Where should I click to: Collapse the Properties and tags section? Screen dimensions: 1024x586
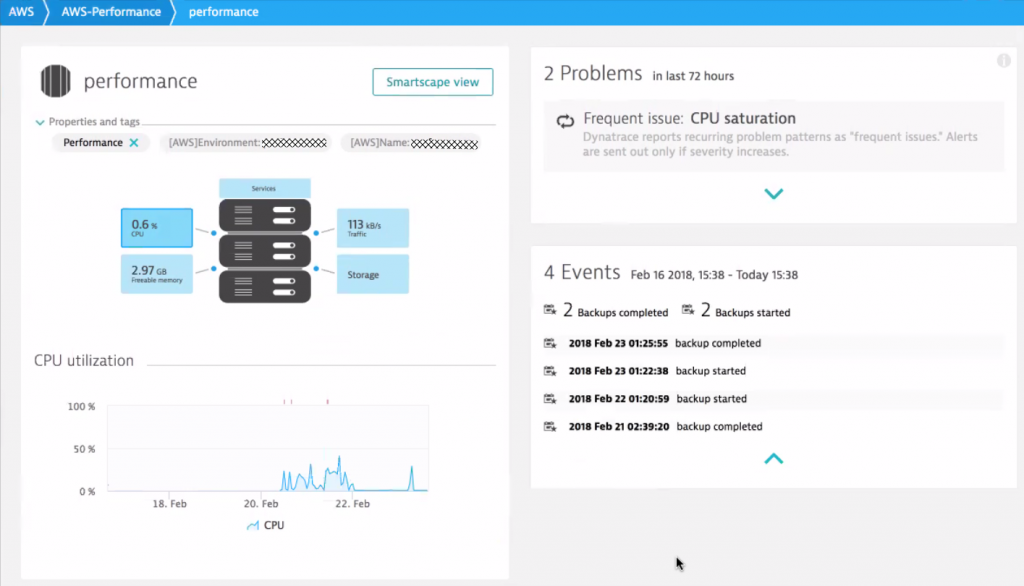click(x=39, y=121)
